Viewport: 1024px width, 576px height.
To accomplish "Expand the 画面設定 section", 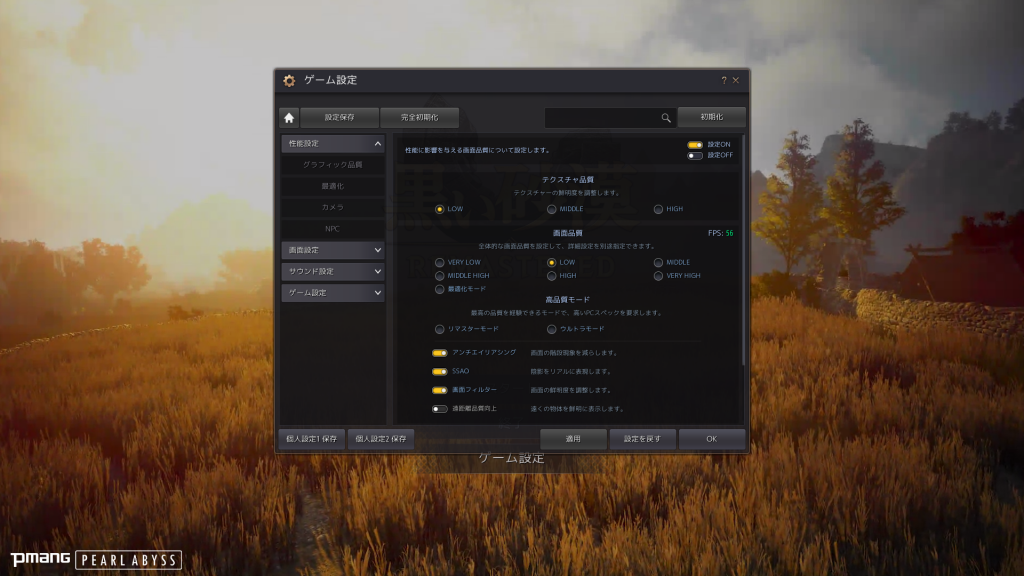I will click(x=332, y=250).
